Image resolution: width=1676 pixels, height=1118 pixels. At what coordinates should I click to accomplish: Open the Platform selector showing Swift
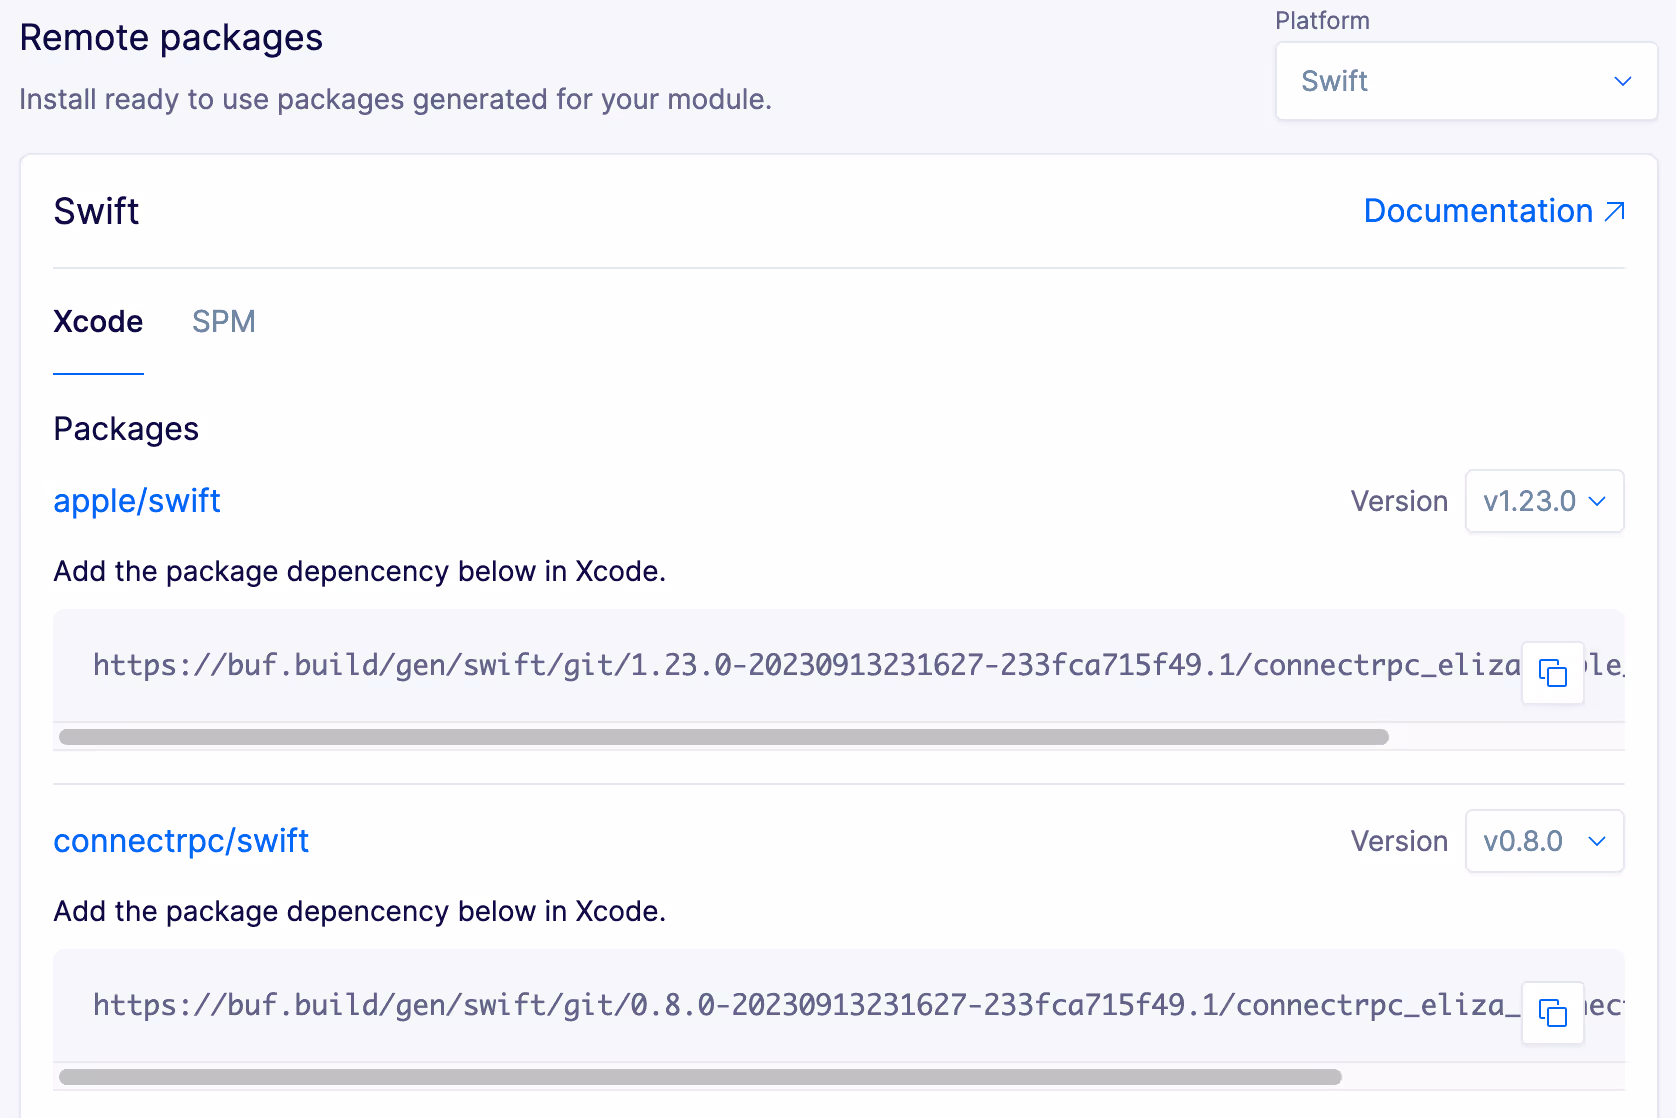pos(1466,81)
